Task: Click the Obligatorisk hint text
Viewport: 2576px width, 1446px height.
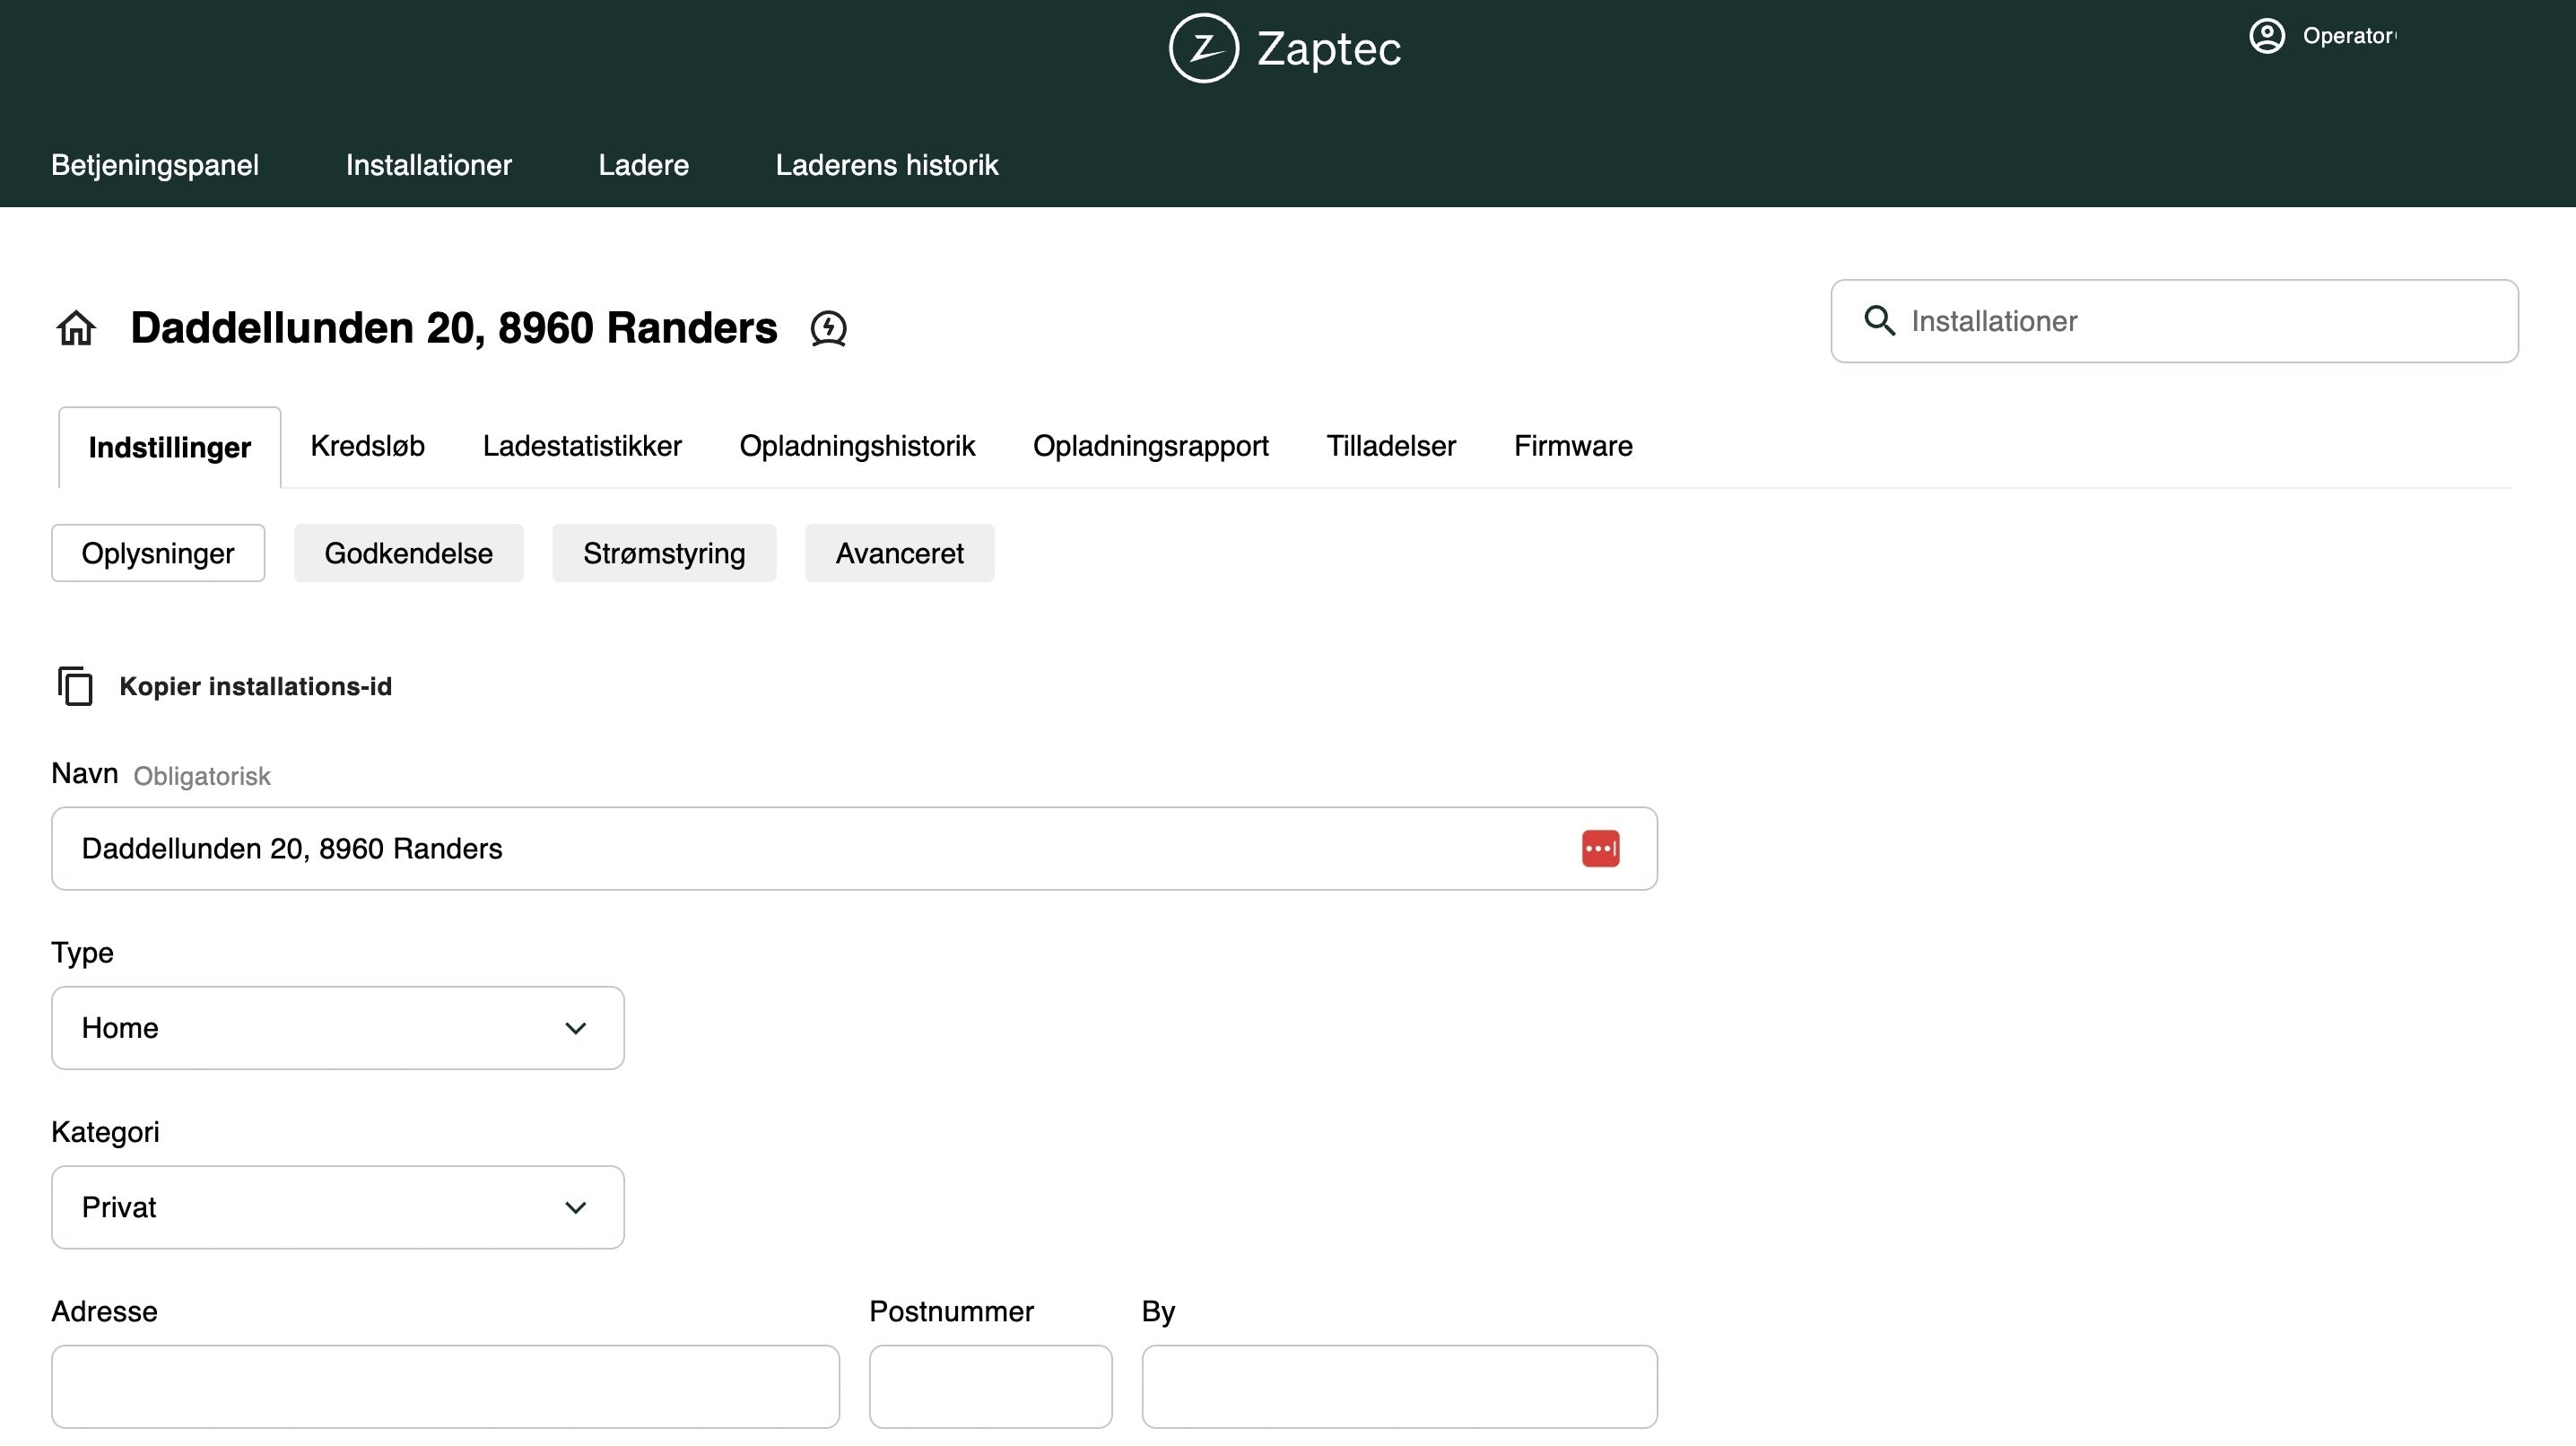Action: 202,776
